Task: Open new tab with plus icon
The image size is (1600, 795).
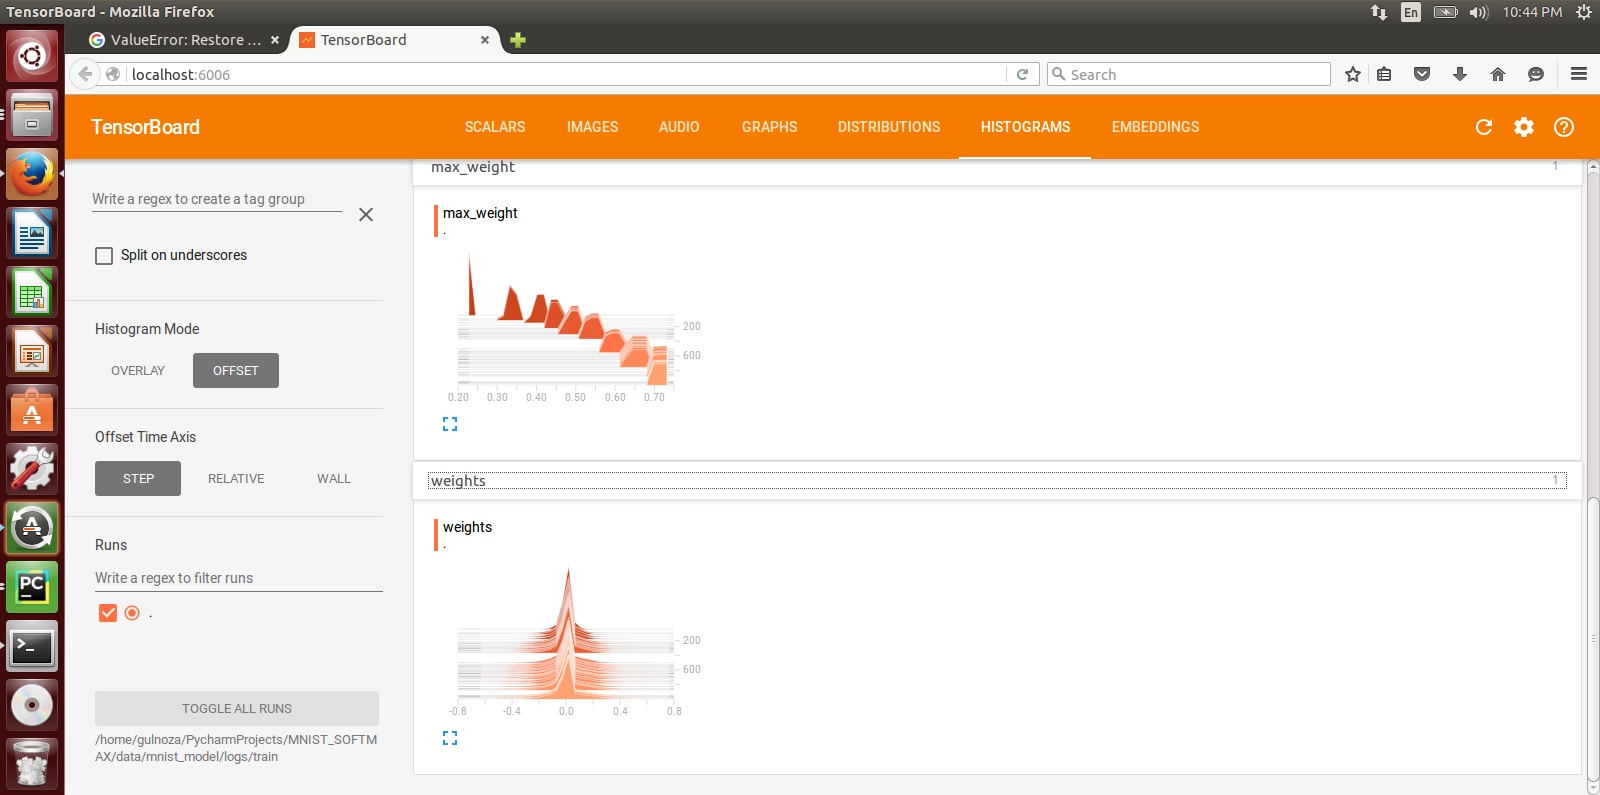Action: [x=517, y=40]
